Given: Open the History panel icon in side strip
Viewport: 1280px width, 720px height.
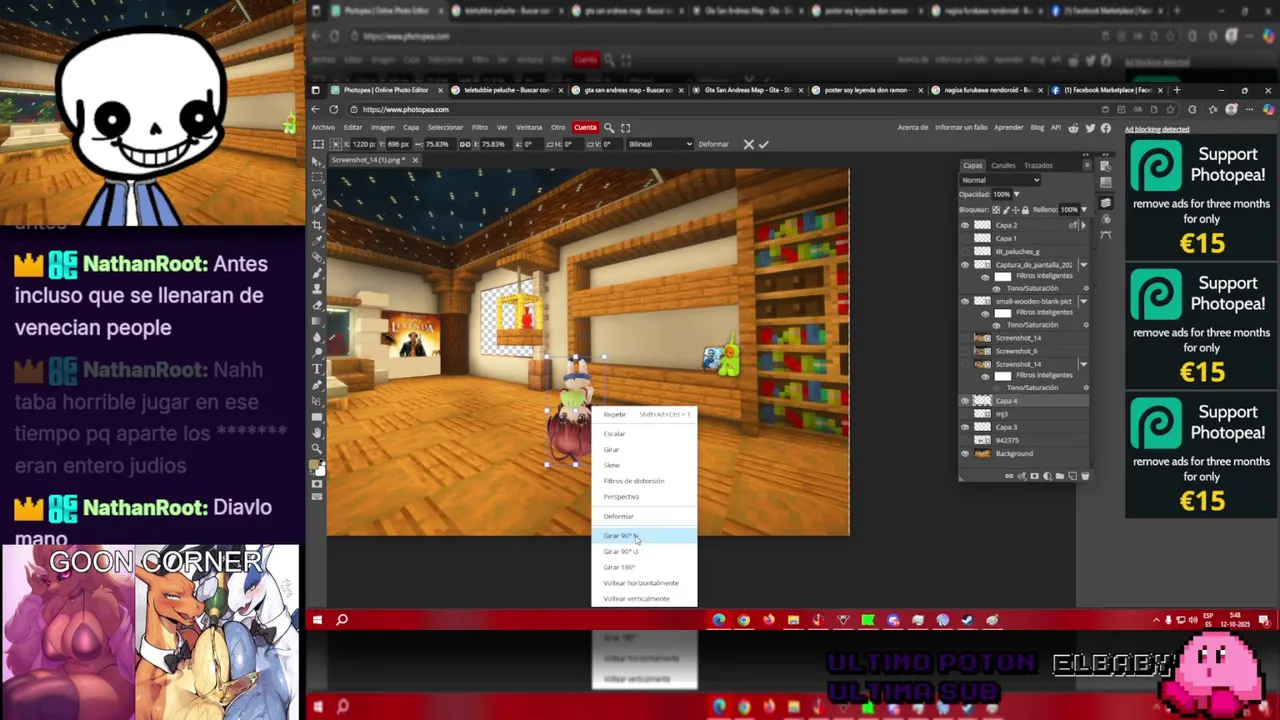Looking at the screenshot, I should click(1105, 167).
